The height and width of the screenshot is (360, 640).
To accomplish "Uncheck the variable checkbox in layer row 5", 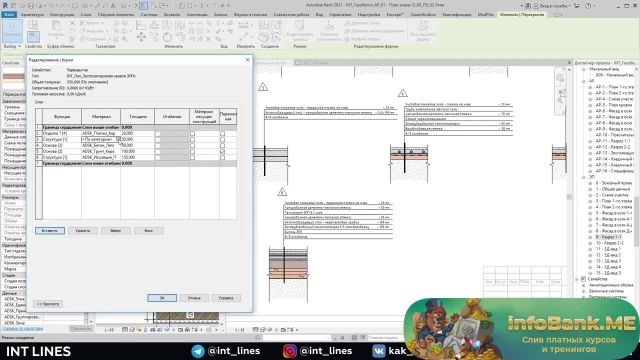I will click(x=222, y=151).
